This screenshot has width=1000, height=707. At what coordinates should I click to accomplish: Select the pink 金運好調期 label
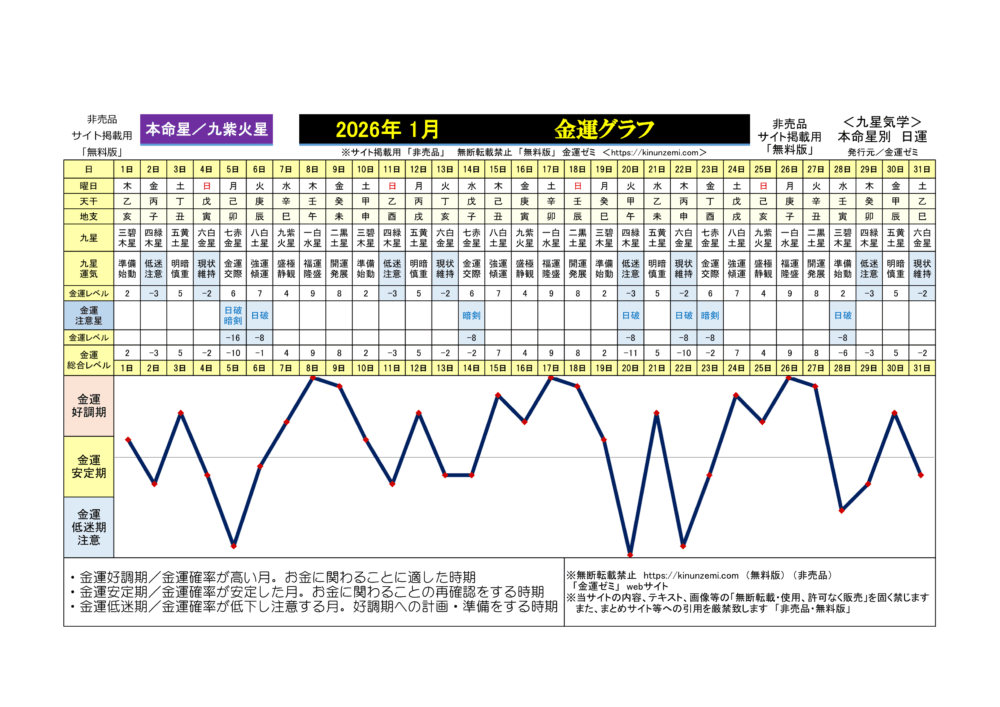(x=89, y=407)
